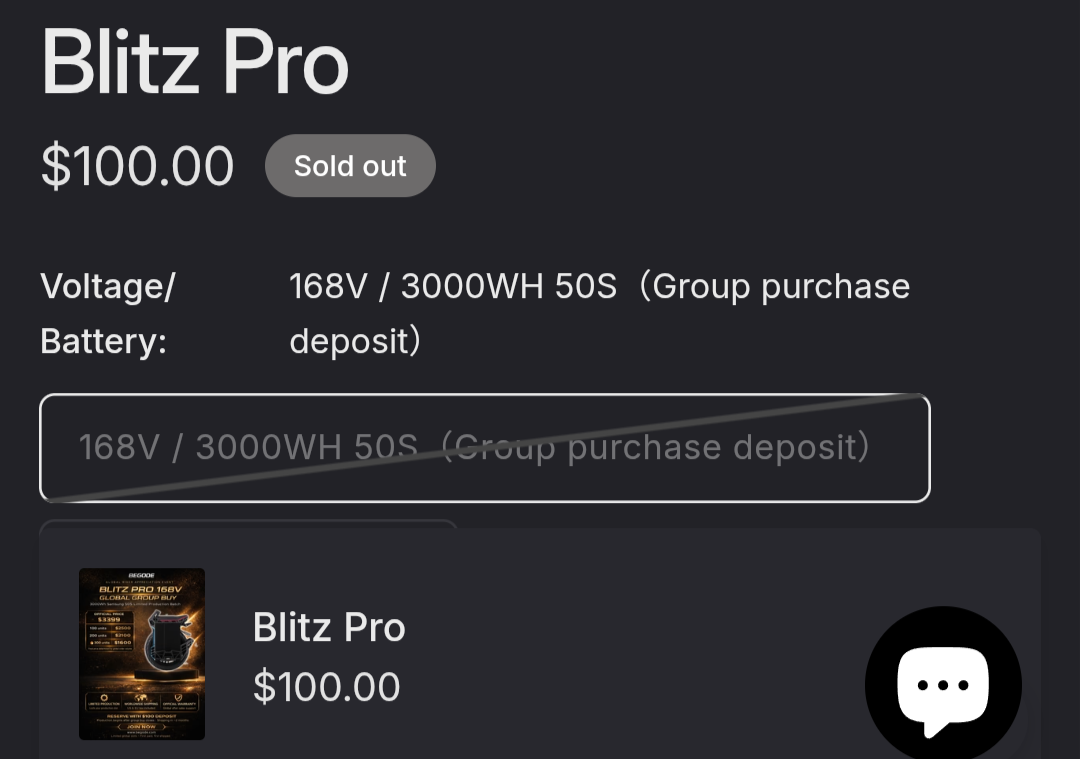Click the $100.00 price in the product card
1080x759 pixels.
(x=327, y=687)
